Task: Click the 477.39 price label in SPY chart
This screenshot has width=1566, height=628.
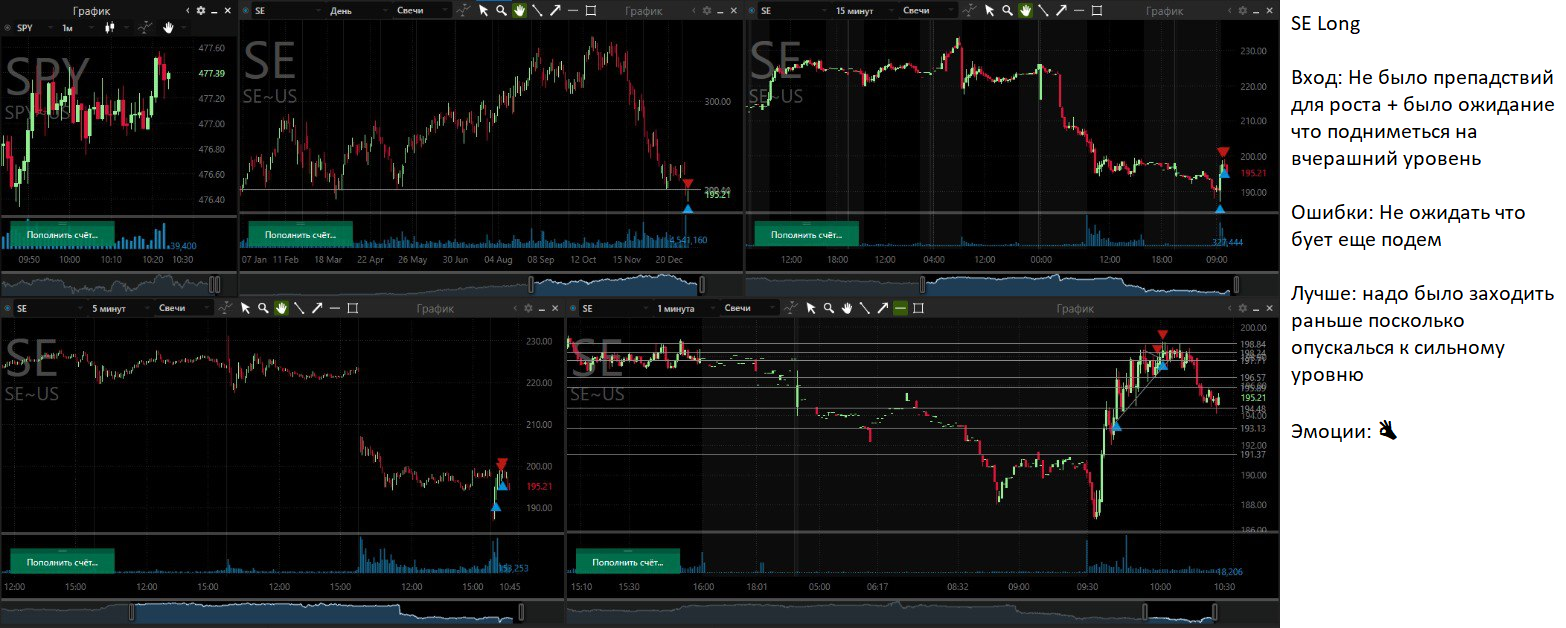Action: point(211,73)
